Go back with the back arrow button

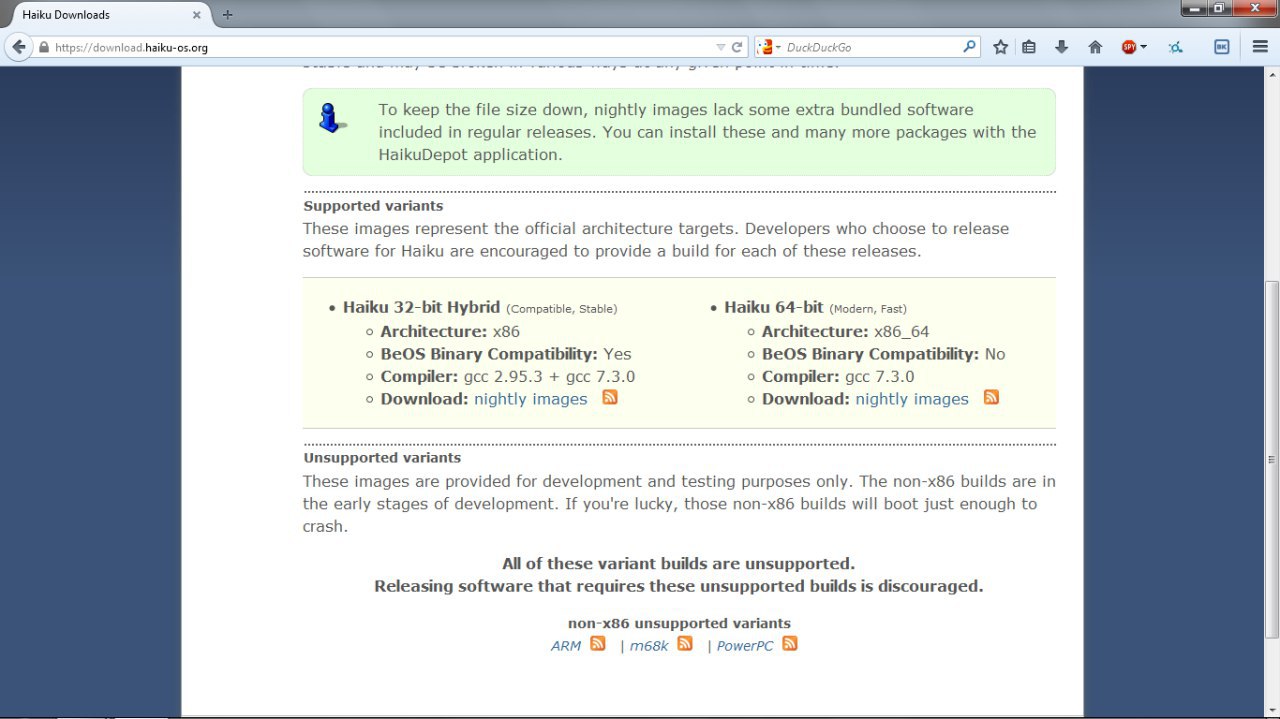[x=18, y=47]
